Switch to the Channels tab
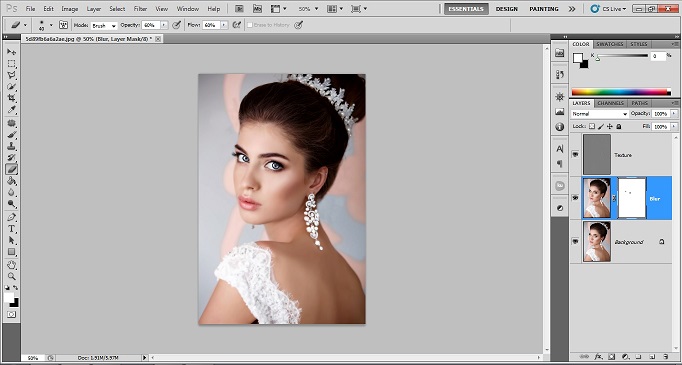The height and width of the screenshot is (365, 682). pyautogui.click(x=611, y=103)
